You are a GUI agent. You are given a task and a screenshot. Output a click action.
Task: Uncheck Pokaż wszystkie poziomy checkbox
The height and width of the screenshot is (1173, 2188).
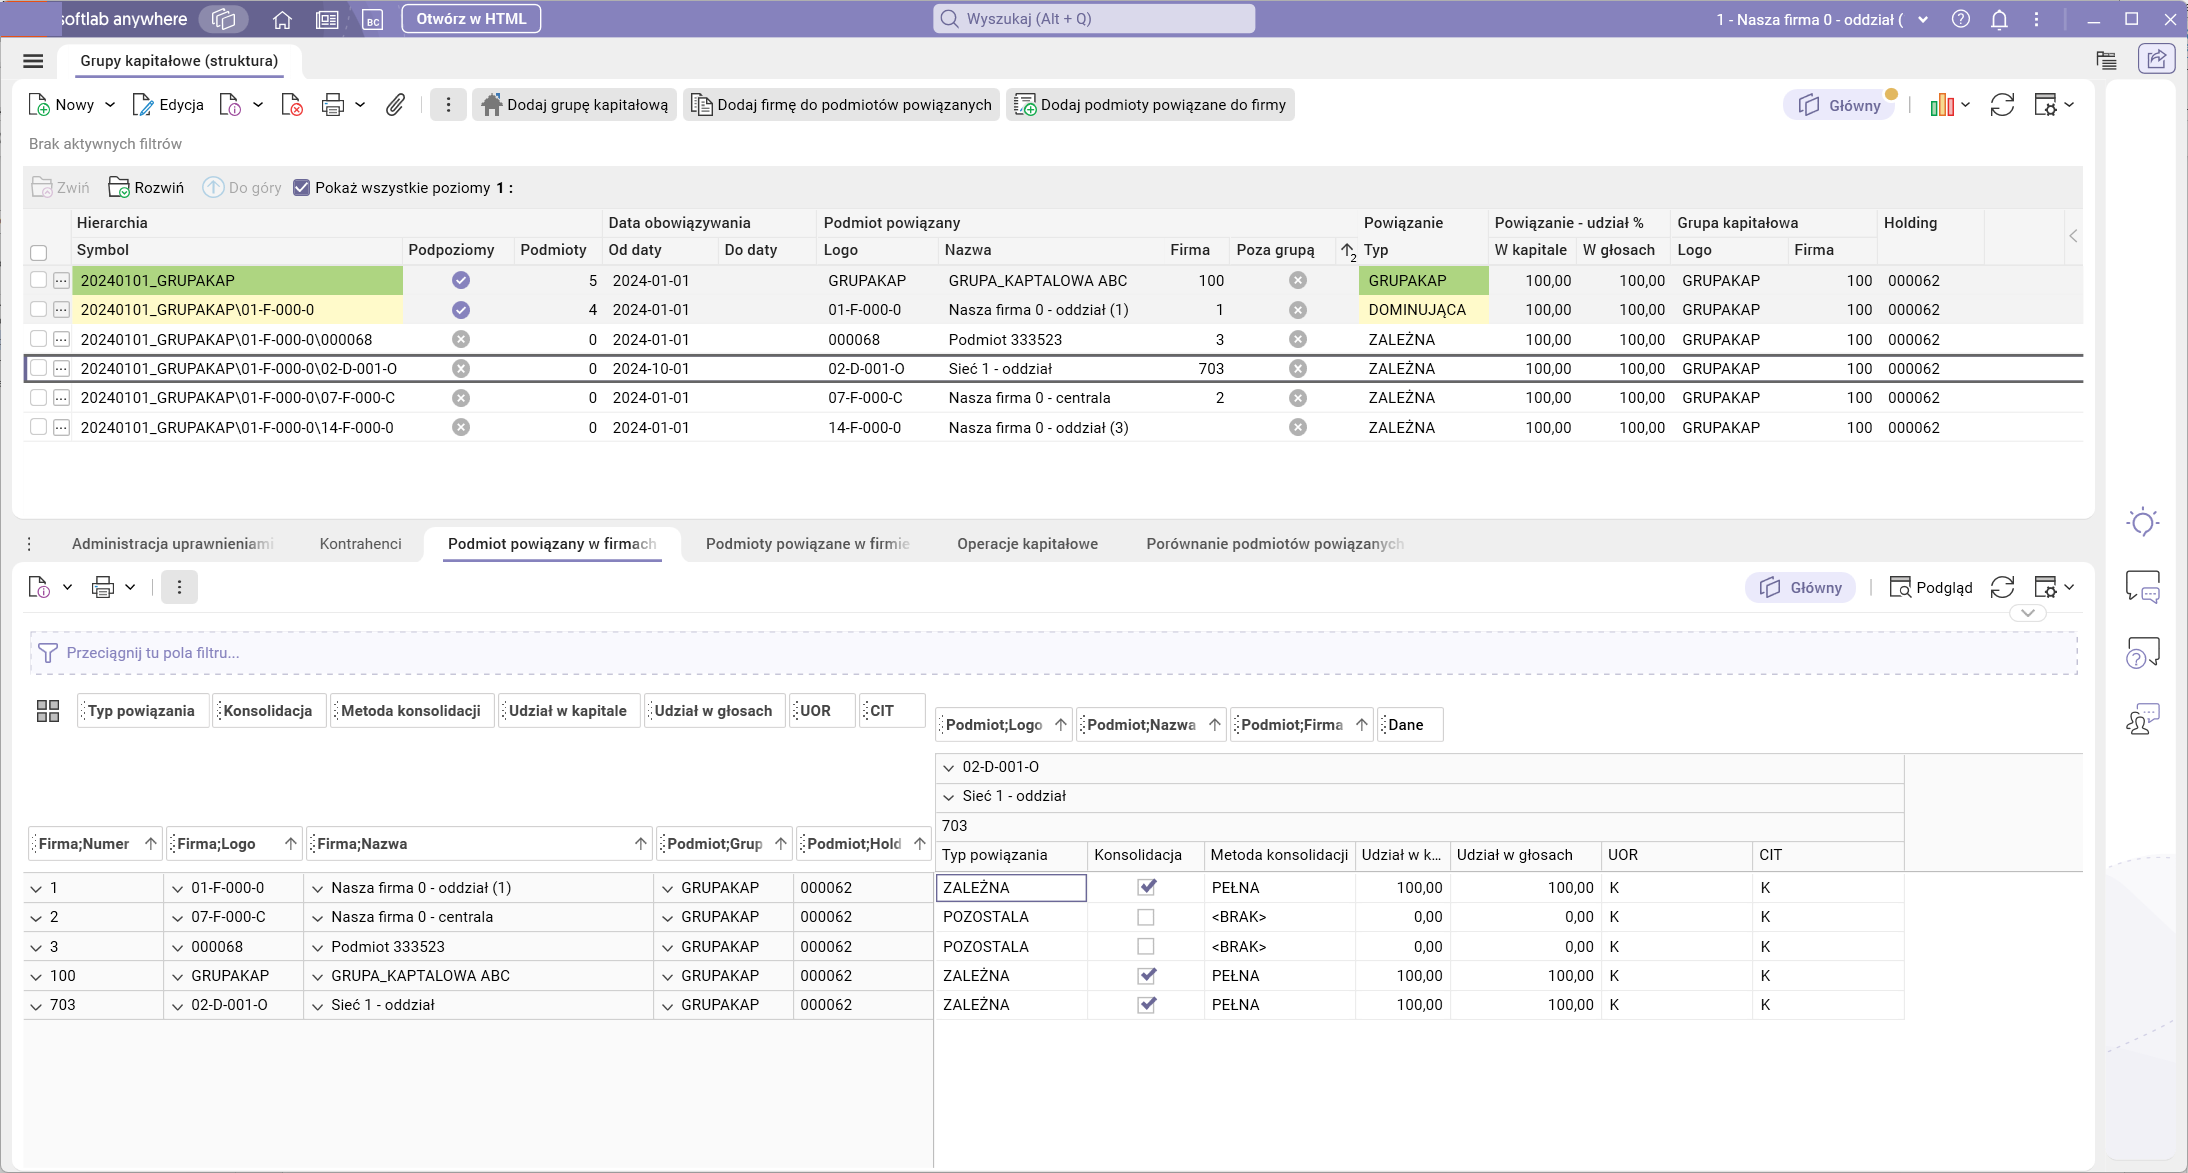pos(301,188)
